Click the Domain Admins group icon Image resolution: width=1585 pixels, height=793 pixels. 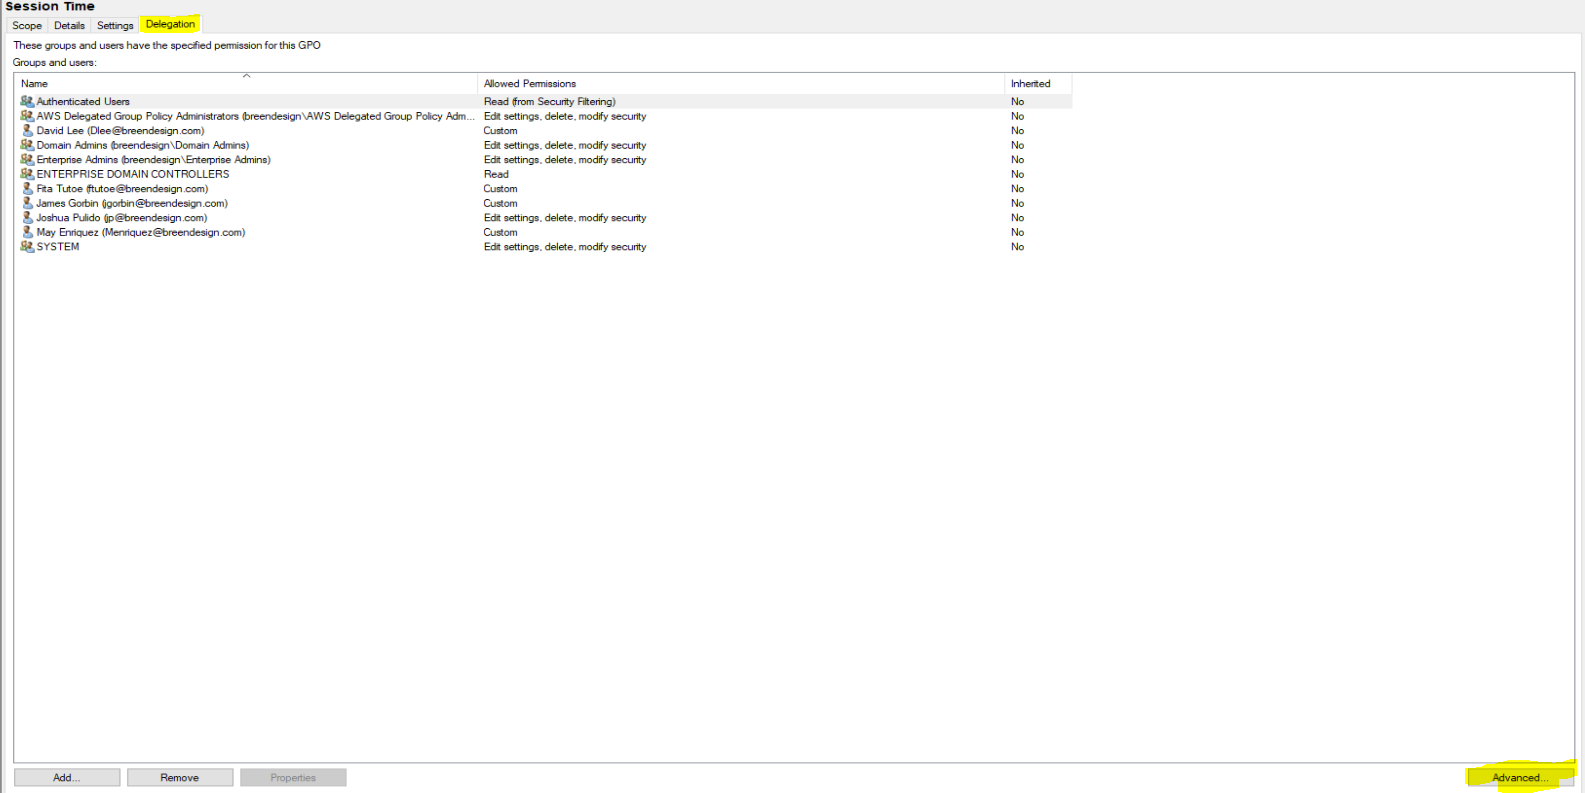pyautogui.click(x=27, y=145)
